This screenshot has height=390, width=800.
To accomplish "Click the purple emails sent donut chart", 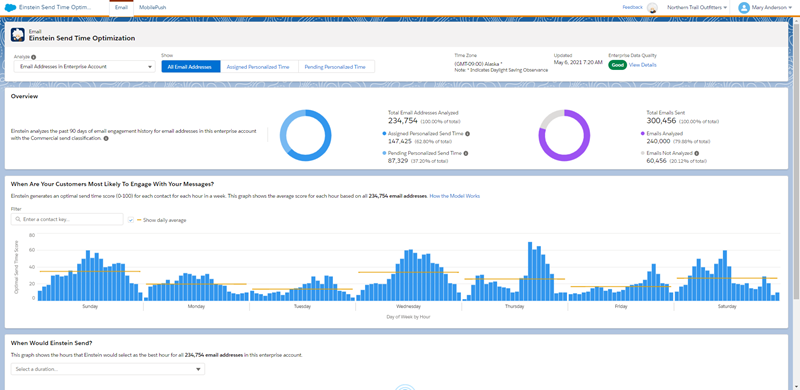I will pos(564,135).
